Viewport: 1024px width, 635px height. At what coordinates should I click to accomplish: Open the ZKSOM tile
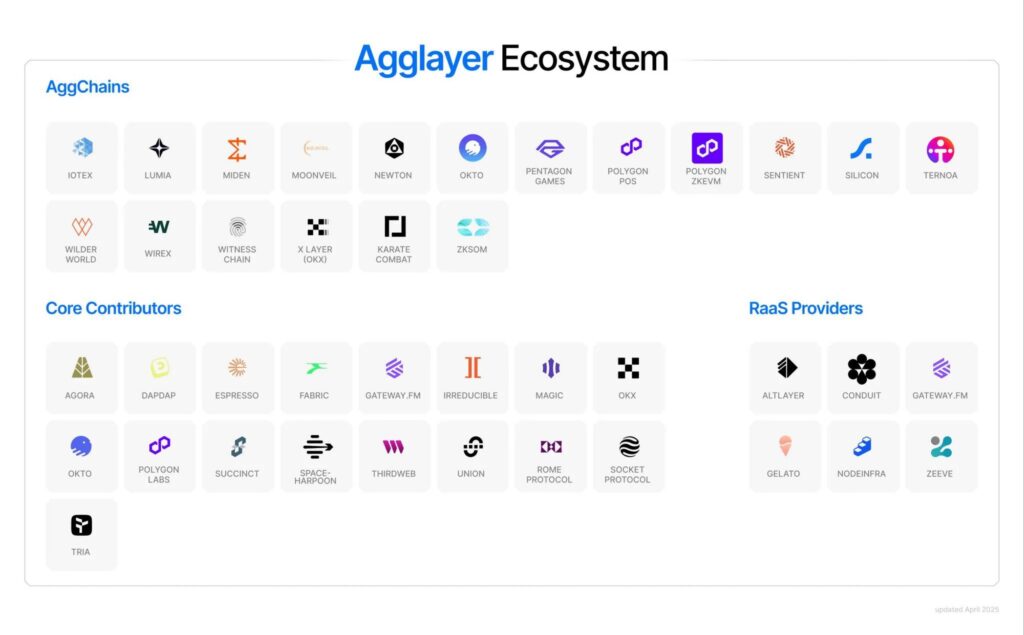coord(472,236)
